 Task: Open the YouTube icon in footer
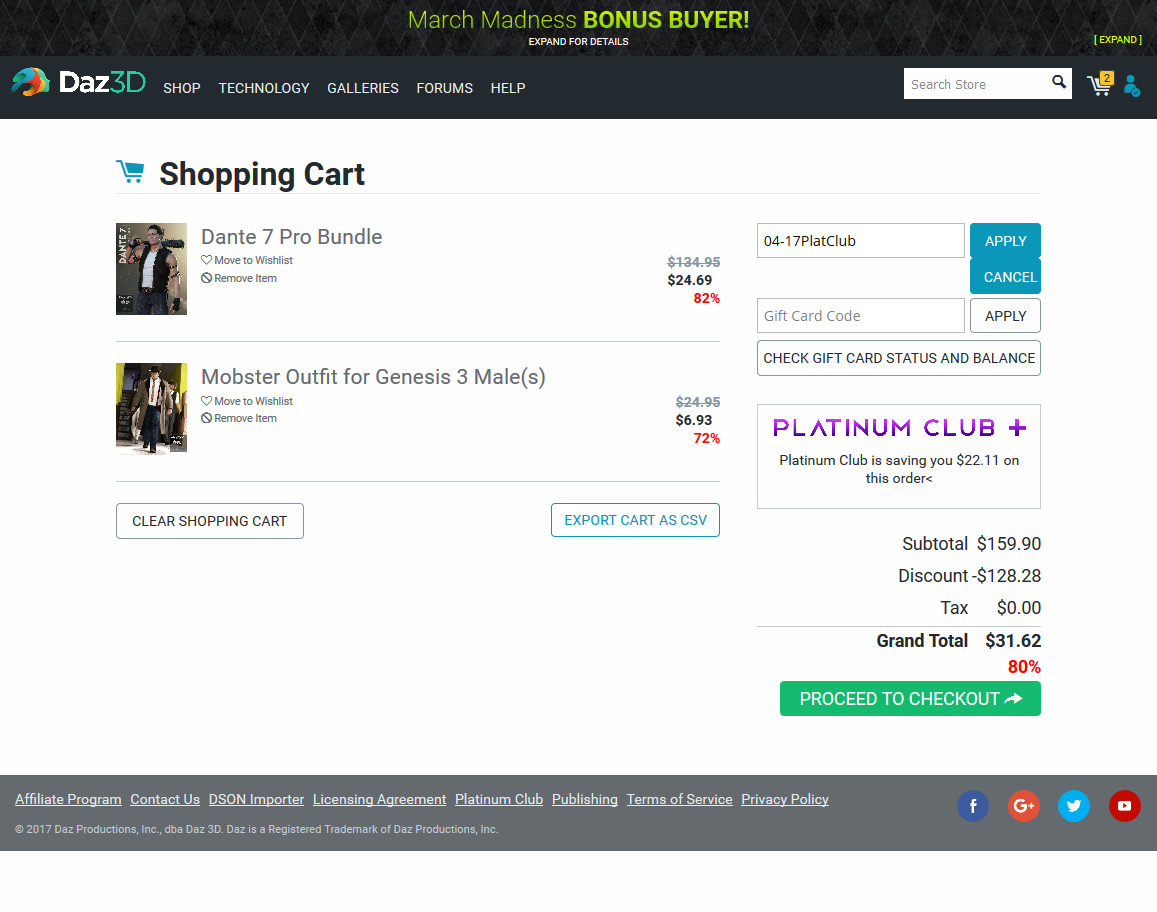[1125, 806]
